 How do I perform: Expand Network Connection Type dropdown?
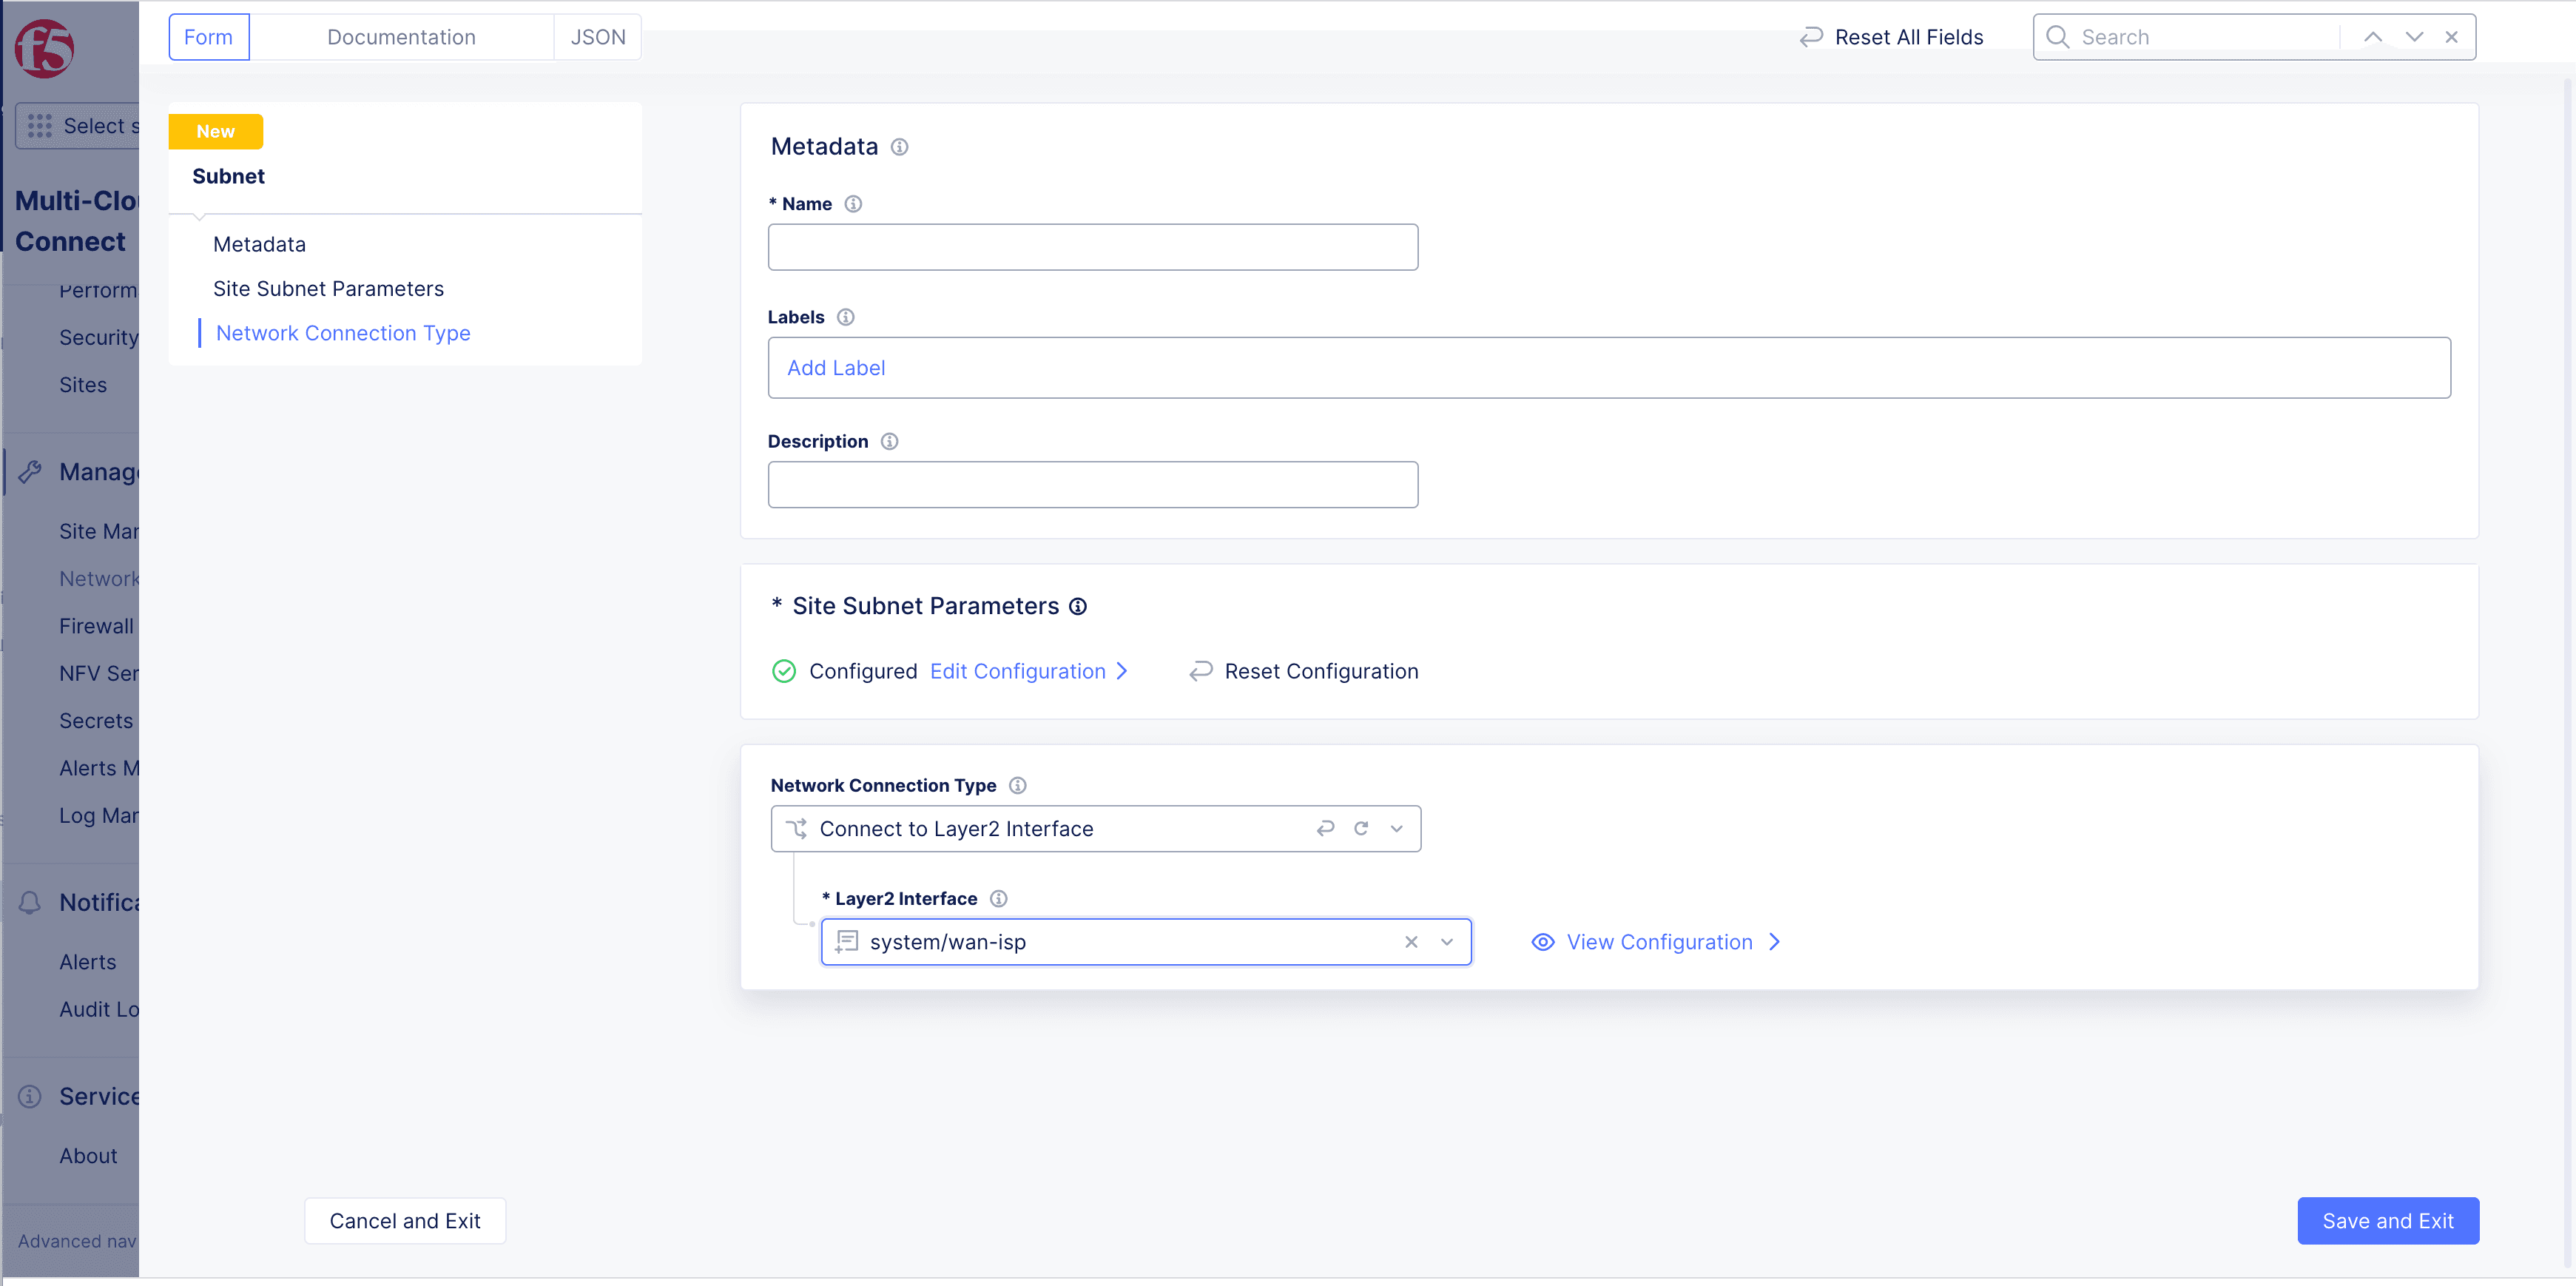pyautogui.click(x=1397, y=828)
